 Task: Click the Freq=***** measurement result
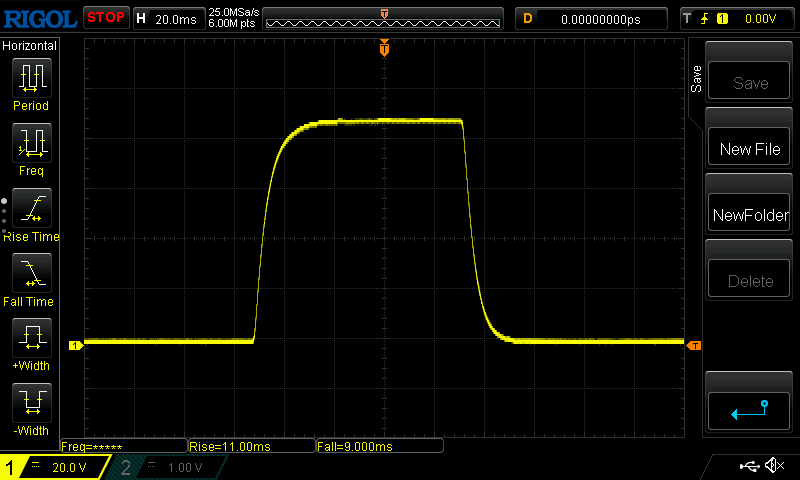tap(124, 446)
